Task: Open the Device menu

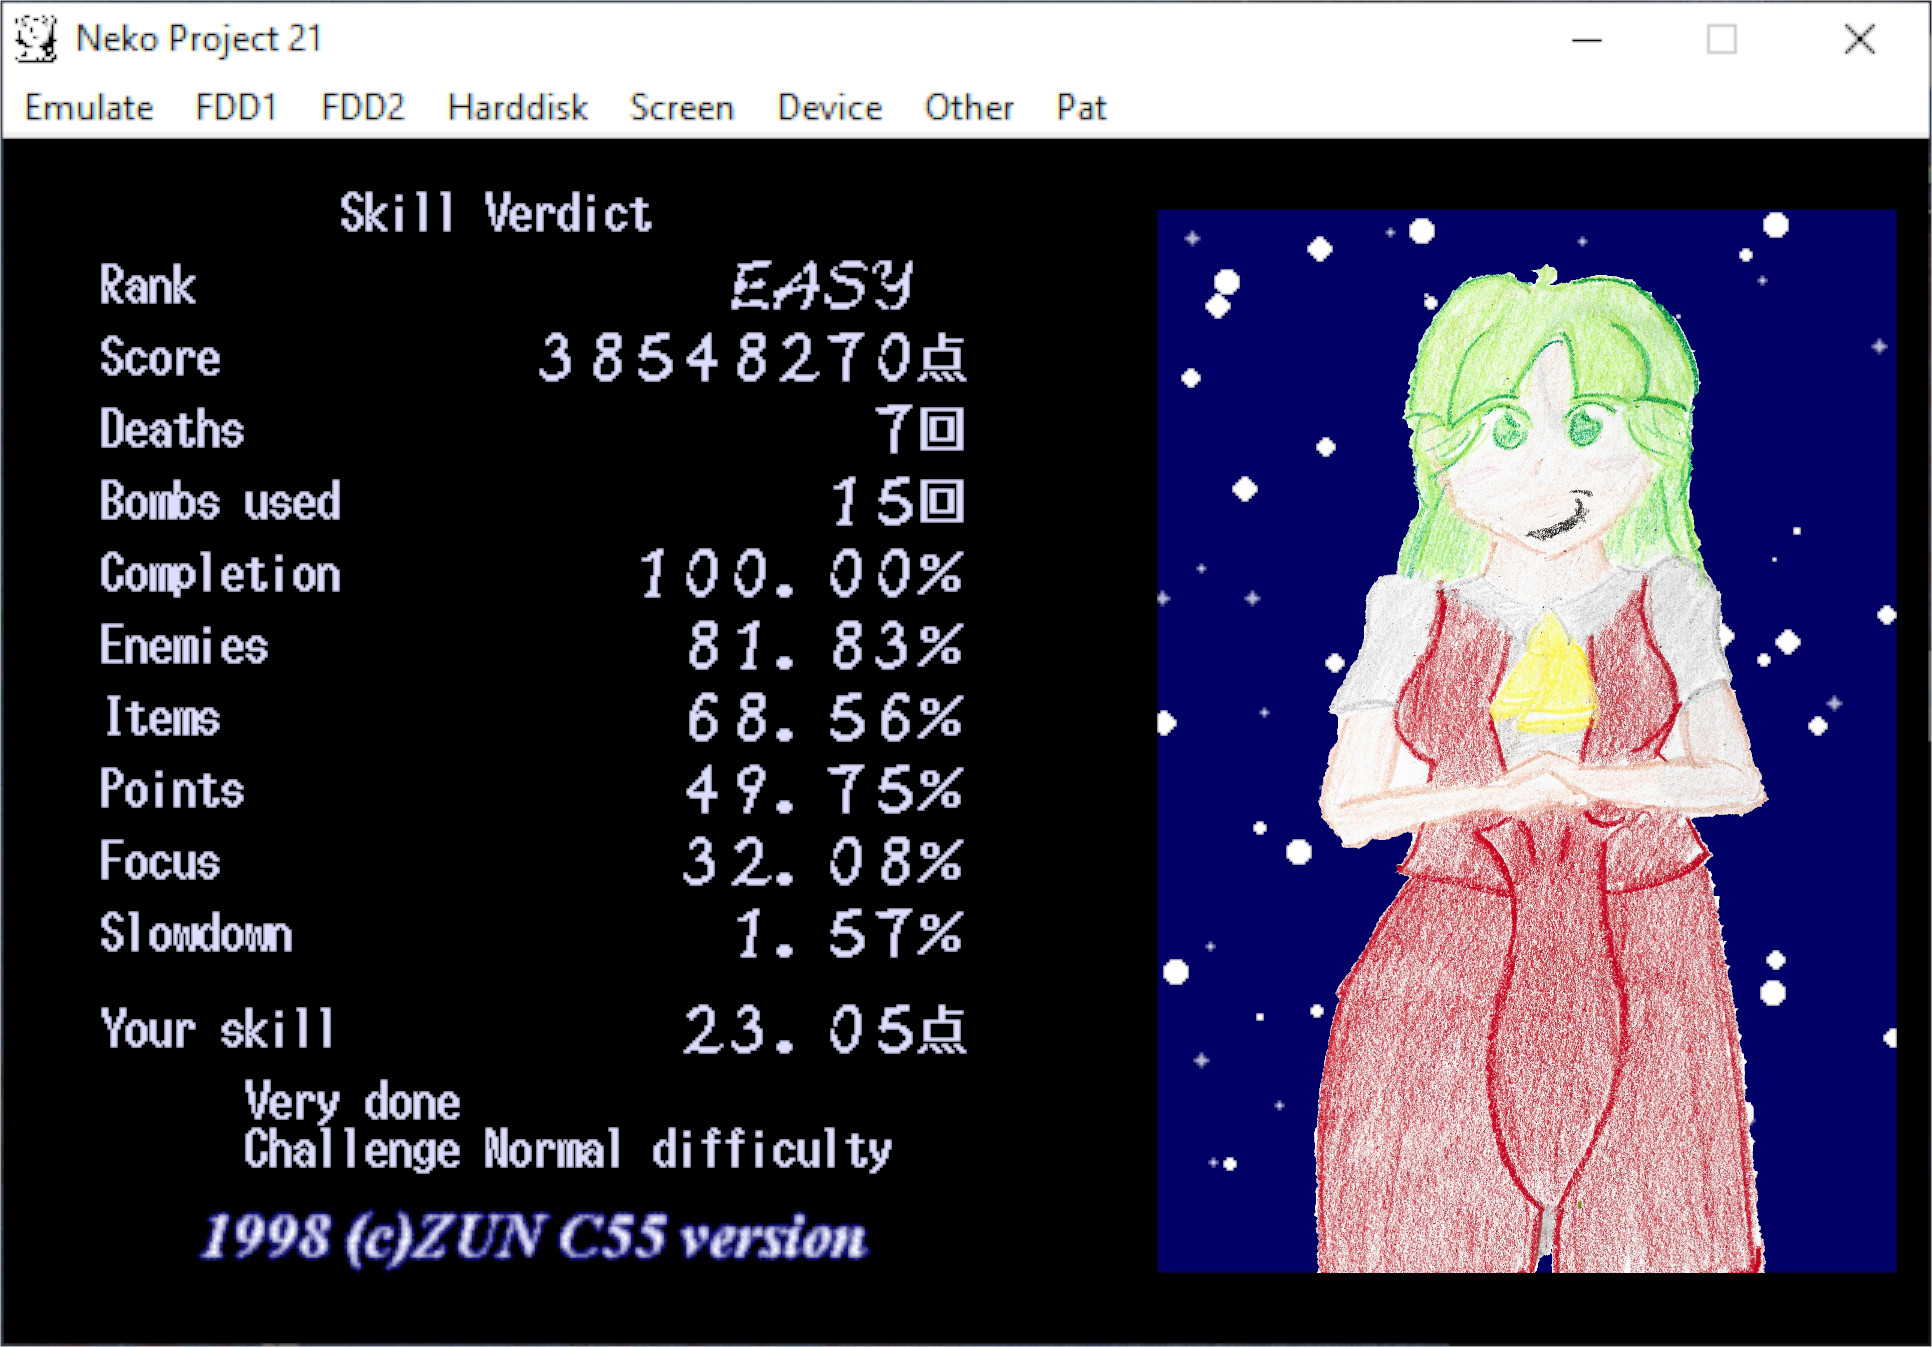Action: click(x=830, y=107)
